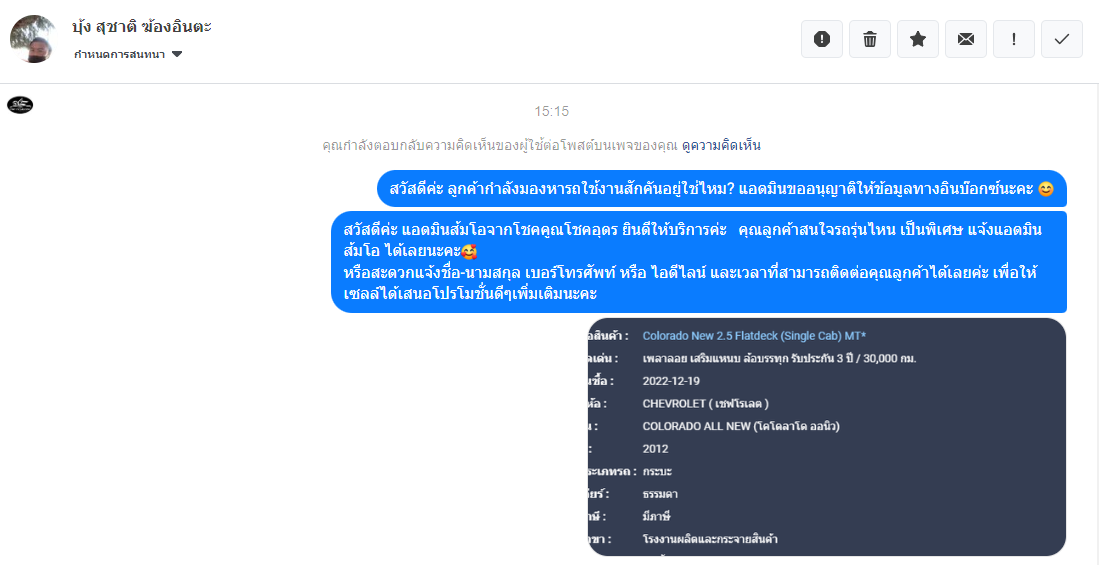Mark conversation unread with the envelope icon
This screenshot has width=1099, height=565.
click(x=966, y=39)
